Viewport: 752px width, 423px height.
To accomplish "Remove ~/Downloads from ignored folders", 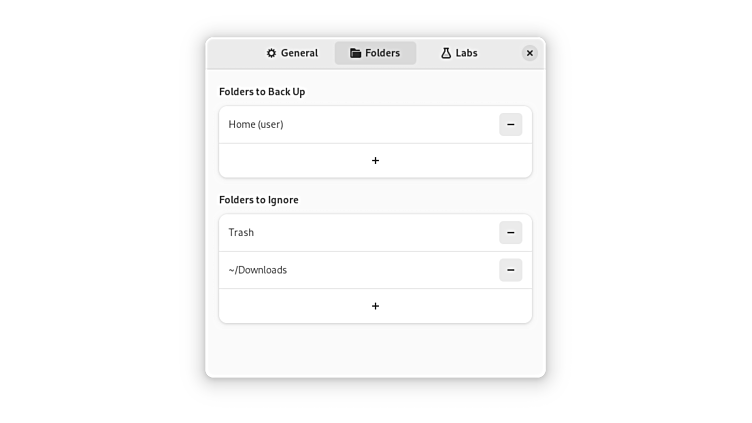I will tap(510, 270).
